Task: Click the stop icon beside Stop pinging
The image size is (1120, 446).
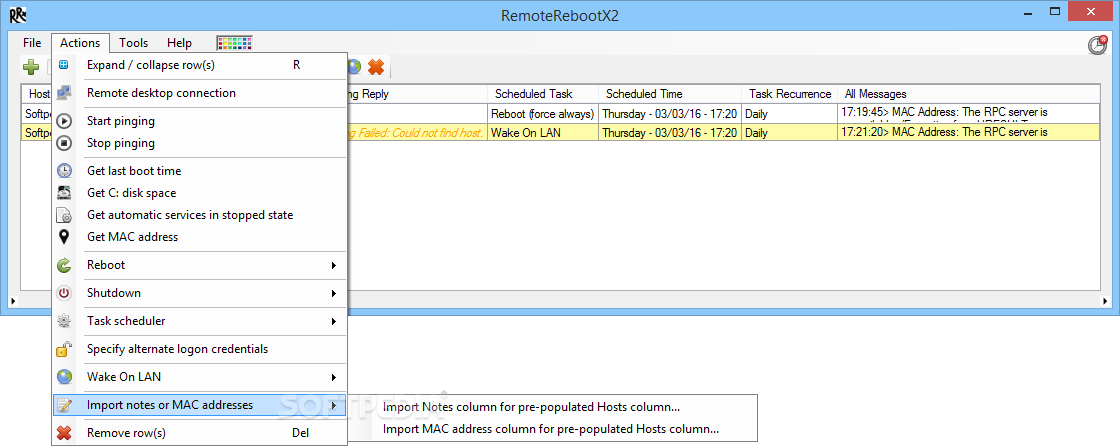Action: tap(64, 143)
